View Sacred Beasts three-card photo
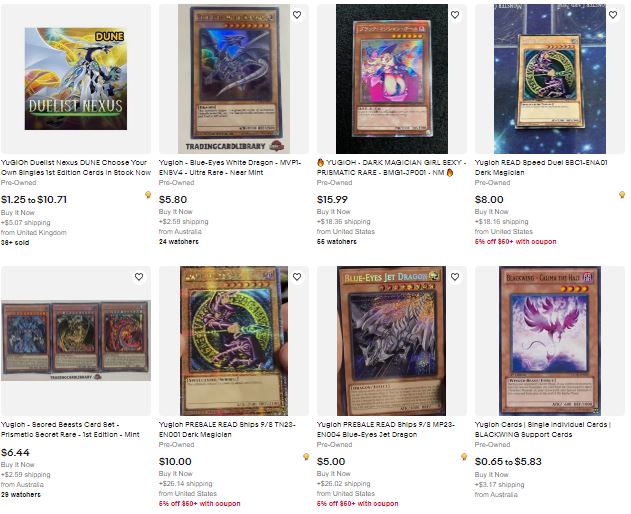 click(76, 341)
